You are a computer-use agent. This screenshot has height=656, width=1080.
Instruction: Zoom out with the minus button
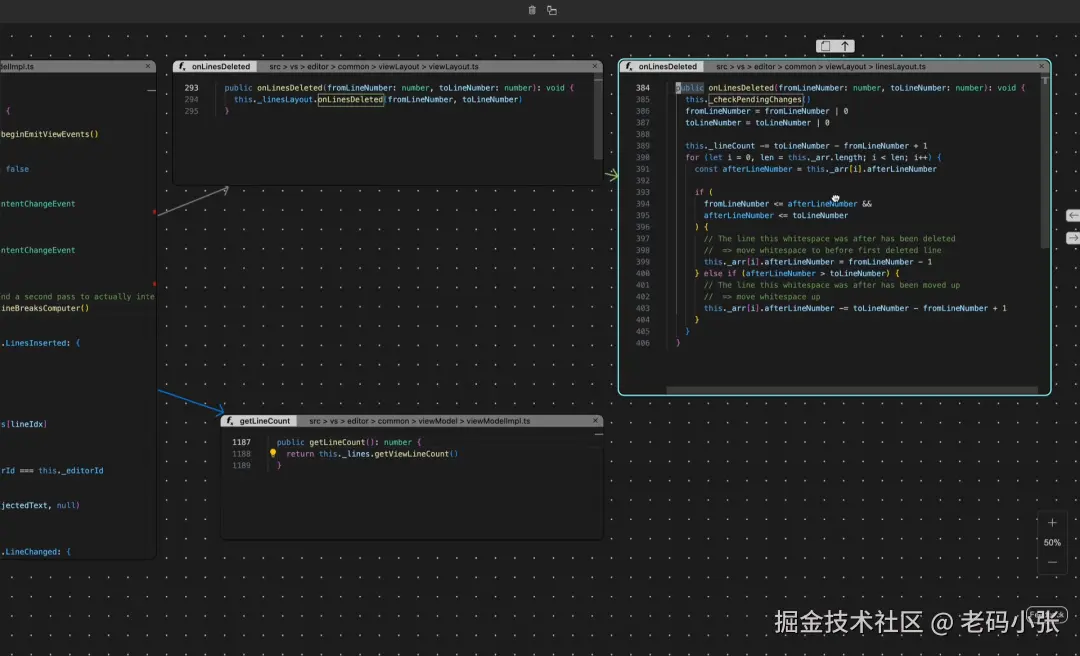click(1052, 562)
